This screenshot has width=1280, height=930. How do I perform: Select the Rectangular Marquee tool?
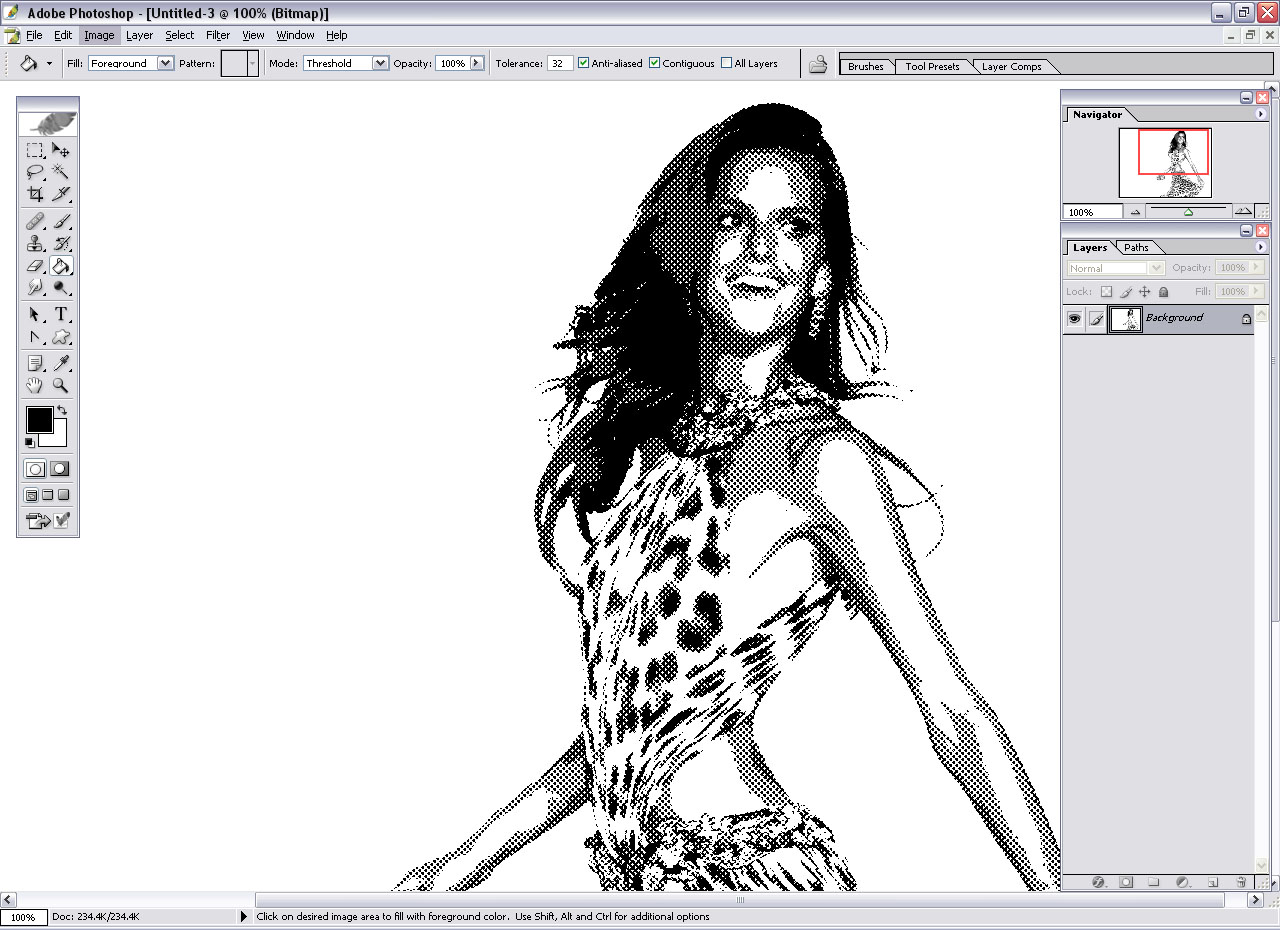(x=35, y=150)
